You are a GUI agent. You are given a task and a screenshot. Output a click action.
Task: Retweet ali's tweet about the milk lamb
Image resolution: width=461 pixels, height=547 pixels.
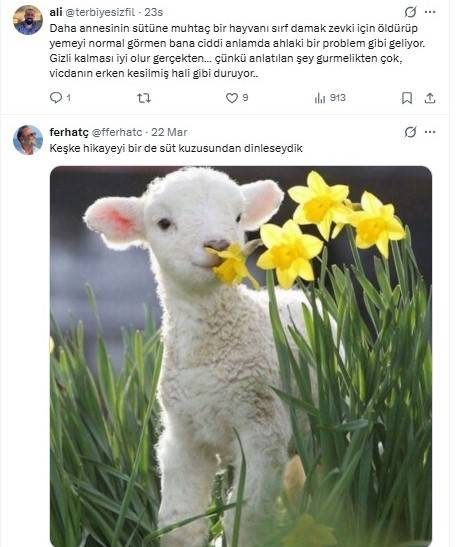click(144, 98)
